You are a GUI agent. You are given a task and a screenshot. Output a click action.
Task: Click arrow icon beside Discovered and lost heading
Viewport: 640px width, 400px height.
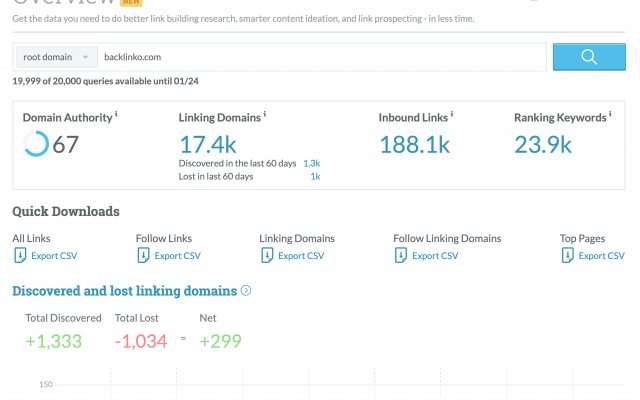246,291
